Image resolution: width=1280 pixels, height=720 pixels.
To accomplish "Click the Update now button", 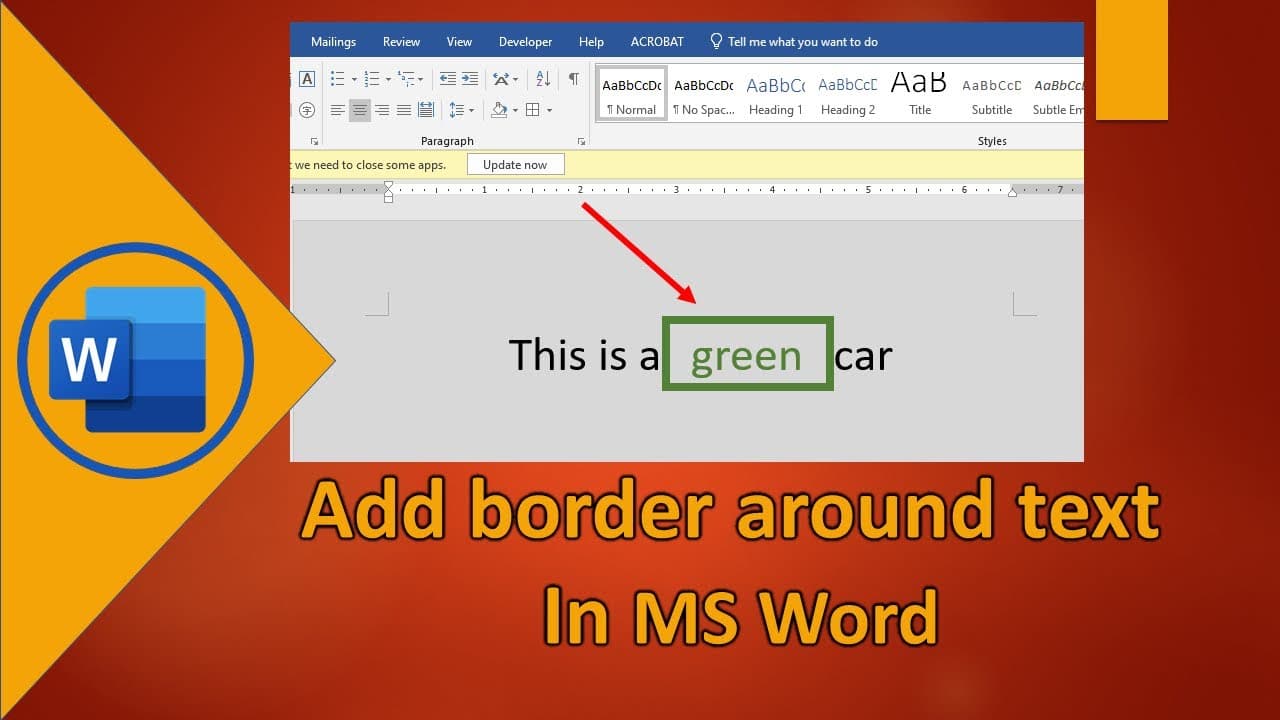I will 515,165.
